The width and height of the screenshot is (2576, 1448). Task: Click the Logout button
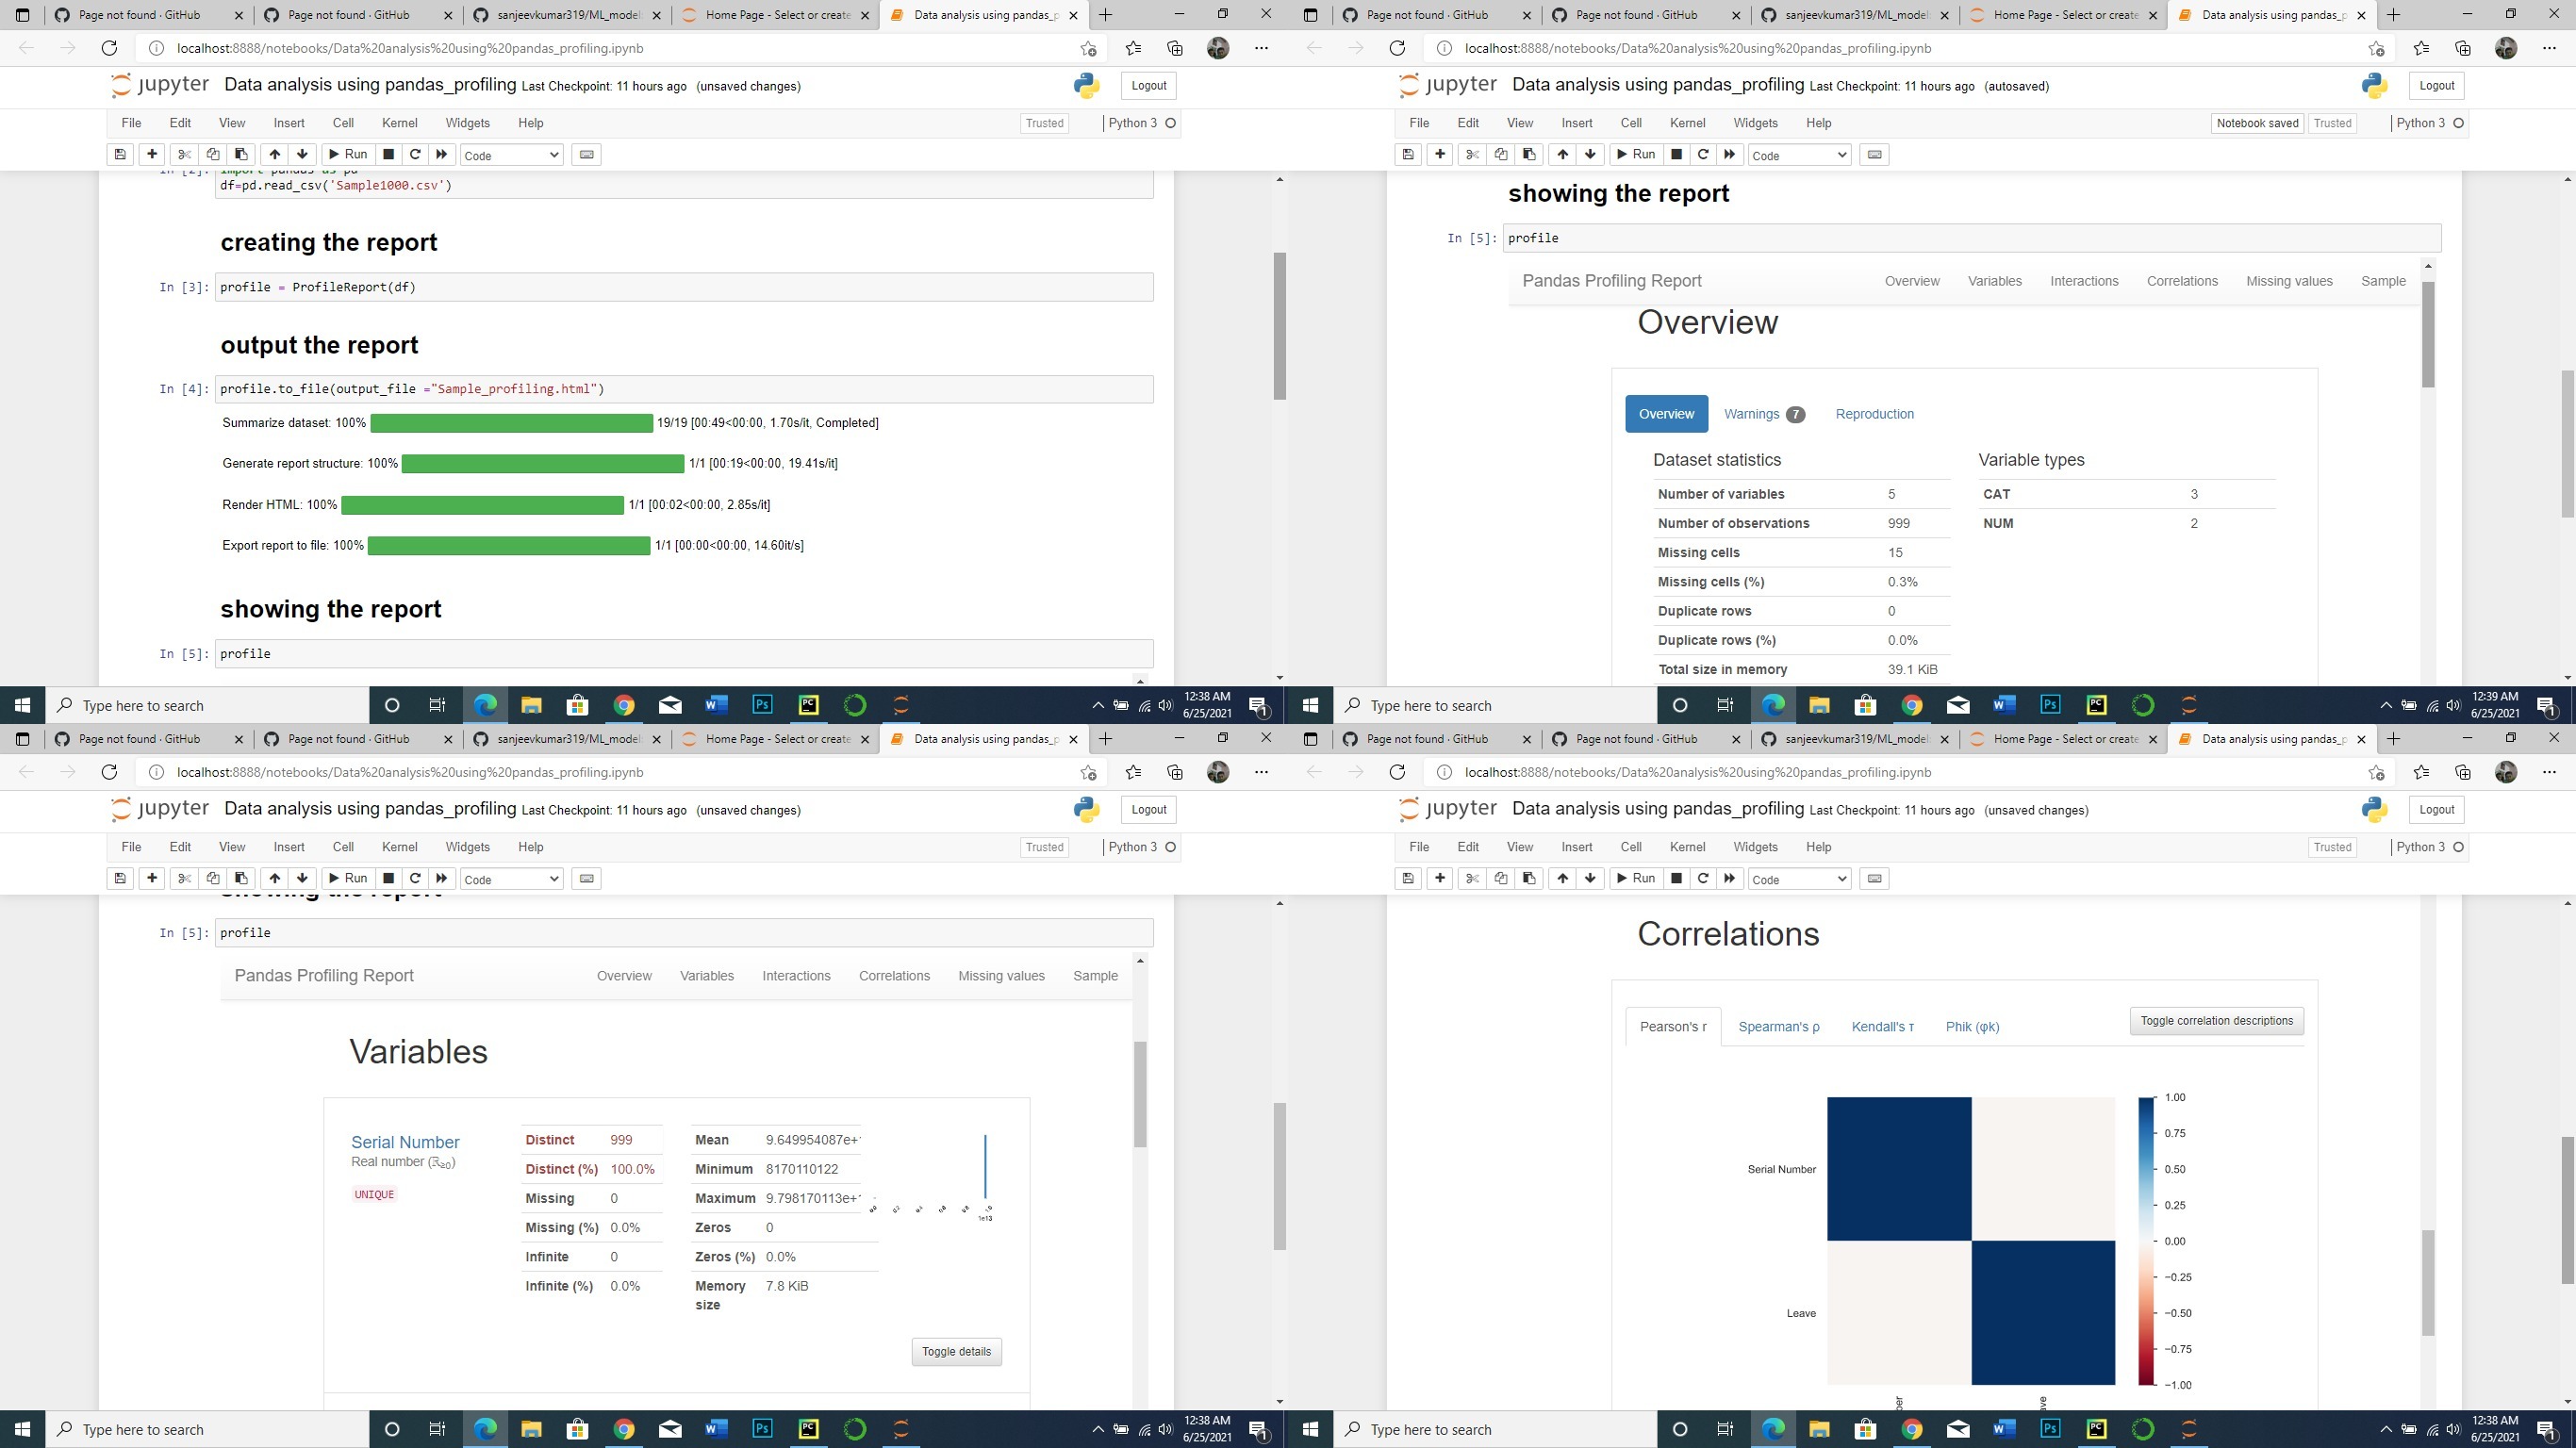point(1147,85)
